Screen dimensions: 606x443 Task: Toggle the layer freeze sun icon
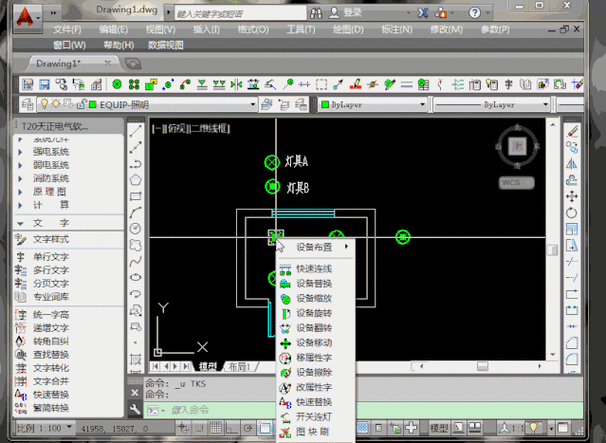[56, 104]
